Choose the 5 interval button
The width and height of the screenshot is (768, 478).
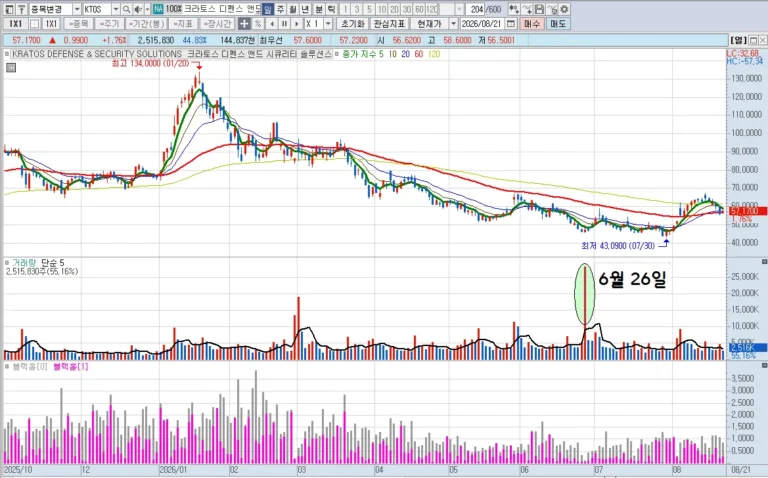tap(369, 9)
